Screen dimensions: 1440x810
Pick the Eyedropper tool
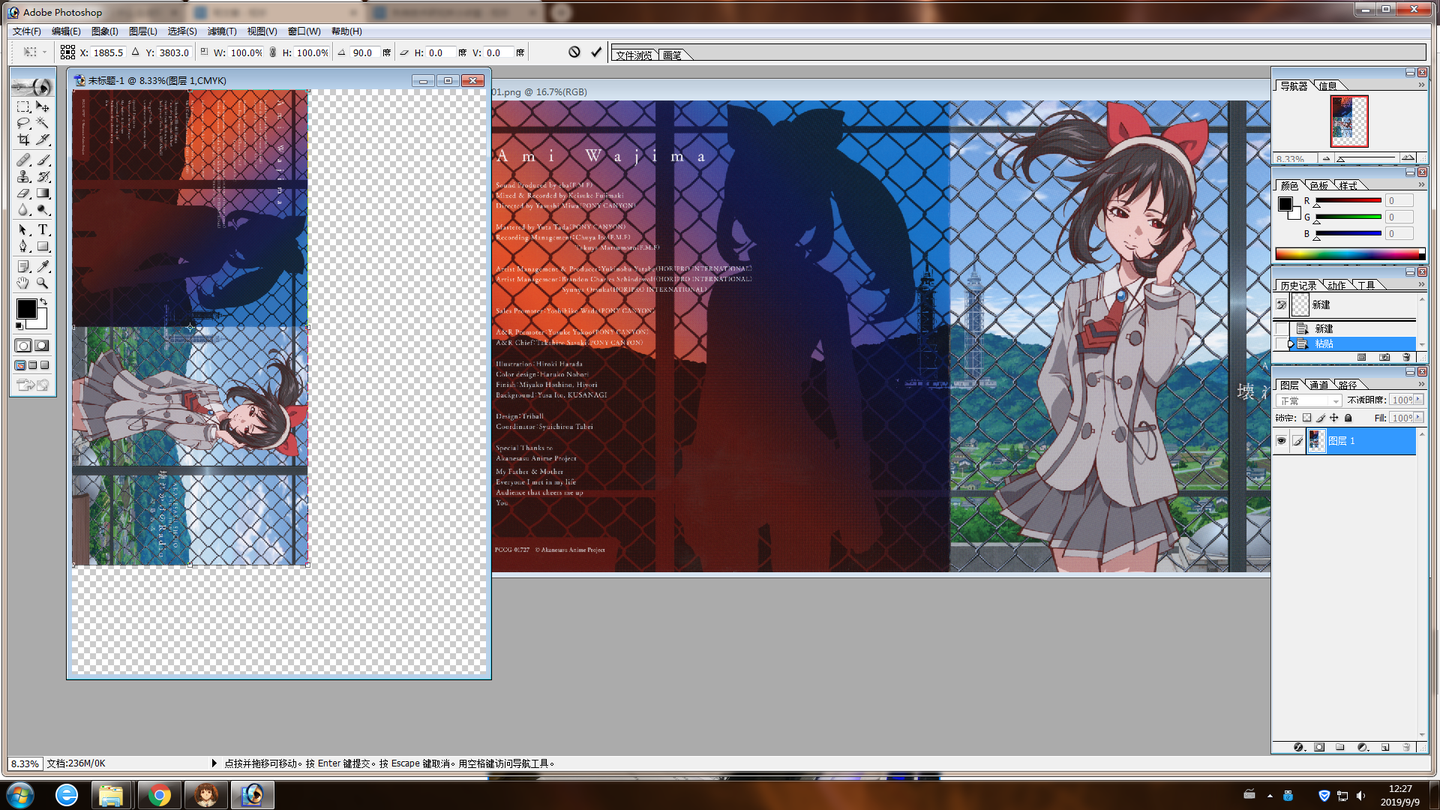[x=42, y=267]
